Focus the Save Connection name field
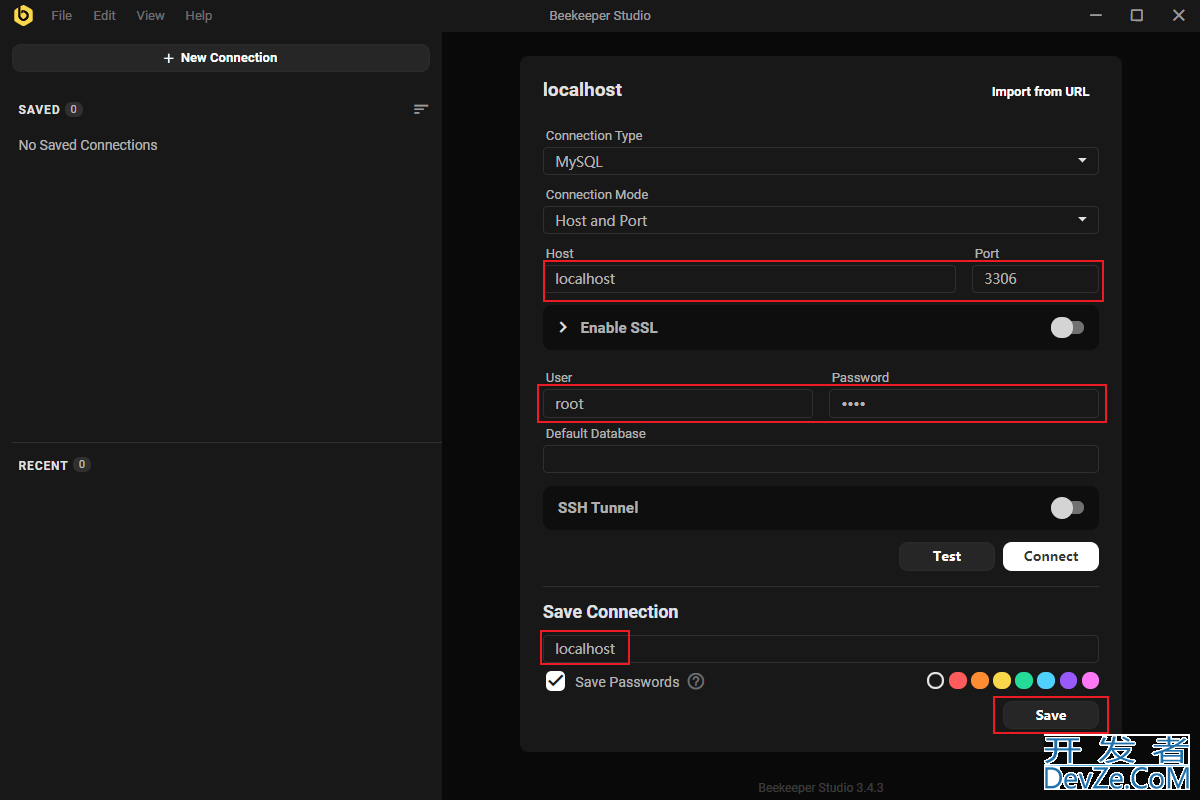Viewport: 1200px width, 800px height. tap(821, 649)
